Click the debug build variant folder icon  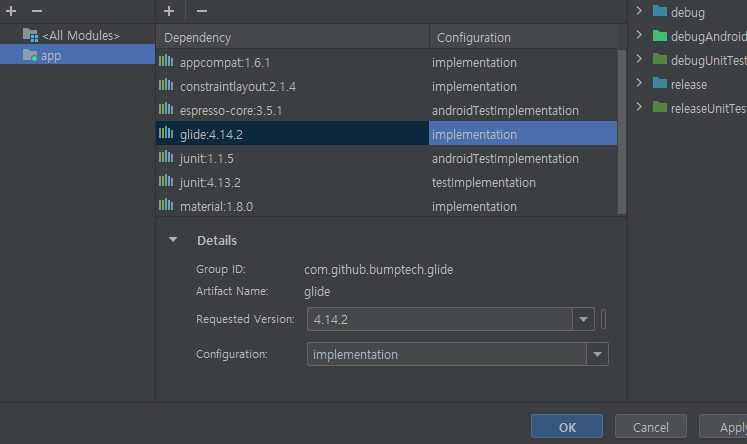pos(660,11)
